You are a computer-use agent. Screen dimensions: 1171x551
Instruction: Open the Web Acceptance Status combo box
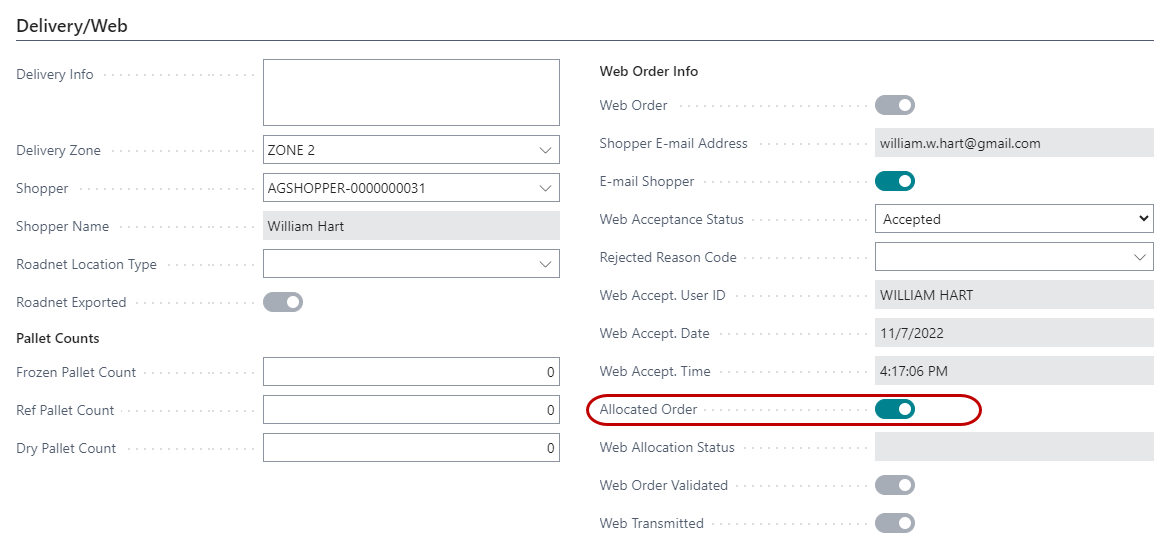click(x=1013, y=219)
